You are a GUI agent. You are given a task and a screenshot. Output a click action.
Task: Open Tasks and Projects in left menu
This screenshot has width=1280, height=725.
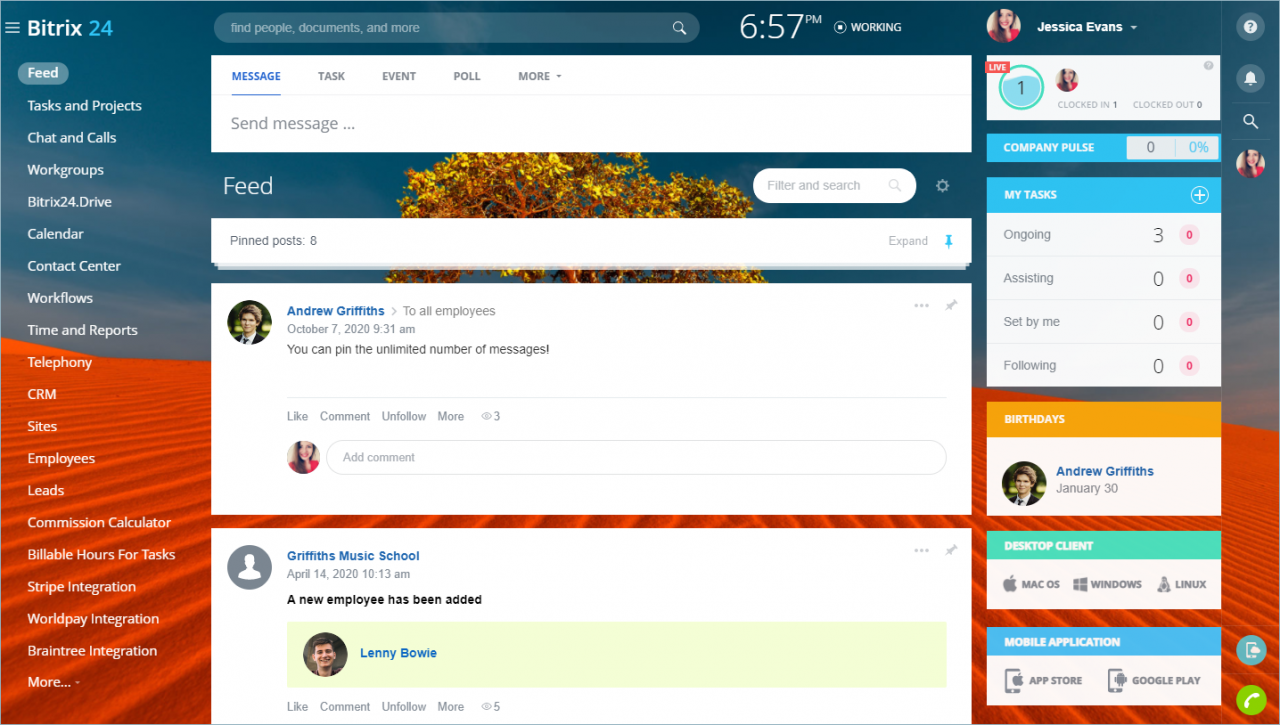84,106
